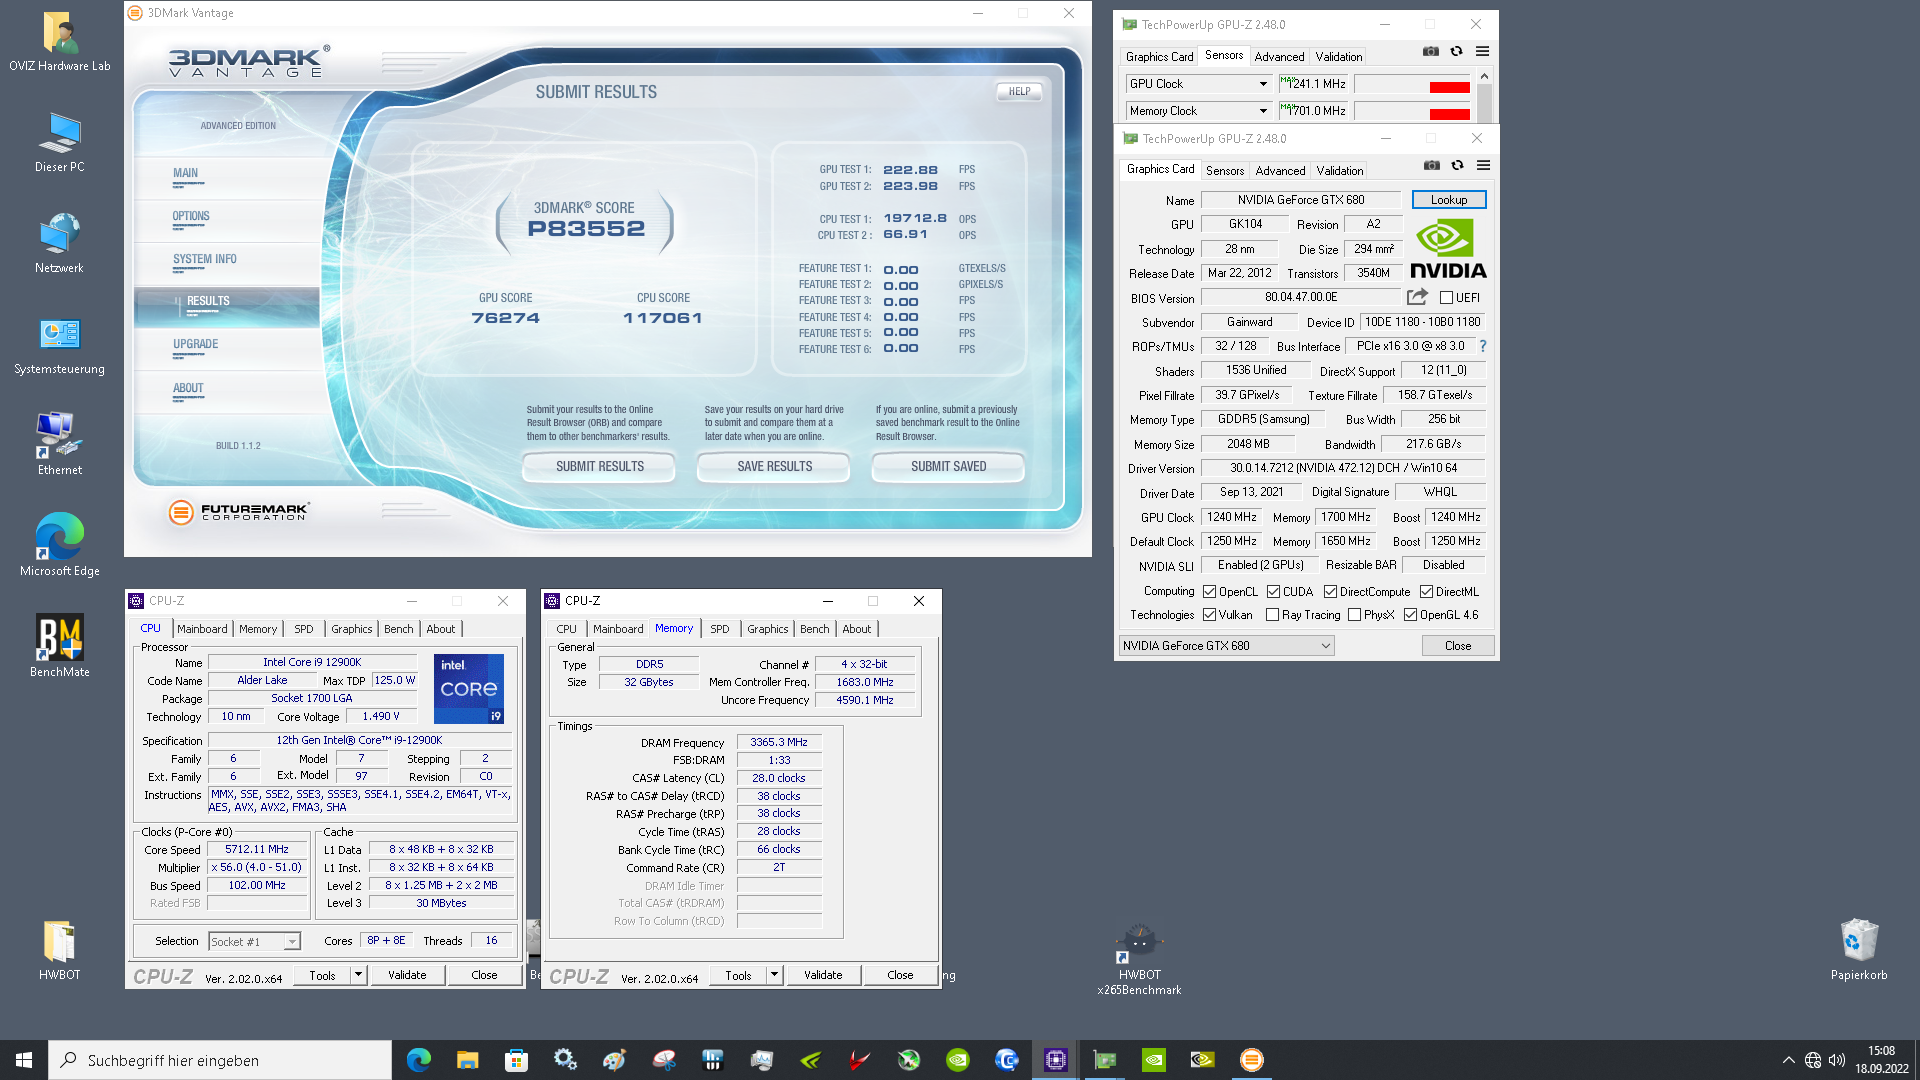Open Microsoft Edge desktop shortcut
This screenshot has height=1080, width=1920.
[60, 545]
